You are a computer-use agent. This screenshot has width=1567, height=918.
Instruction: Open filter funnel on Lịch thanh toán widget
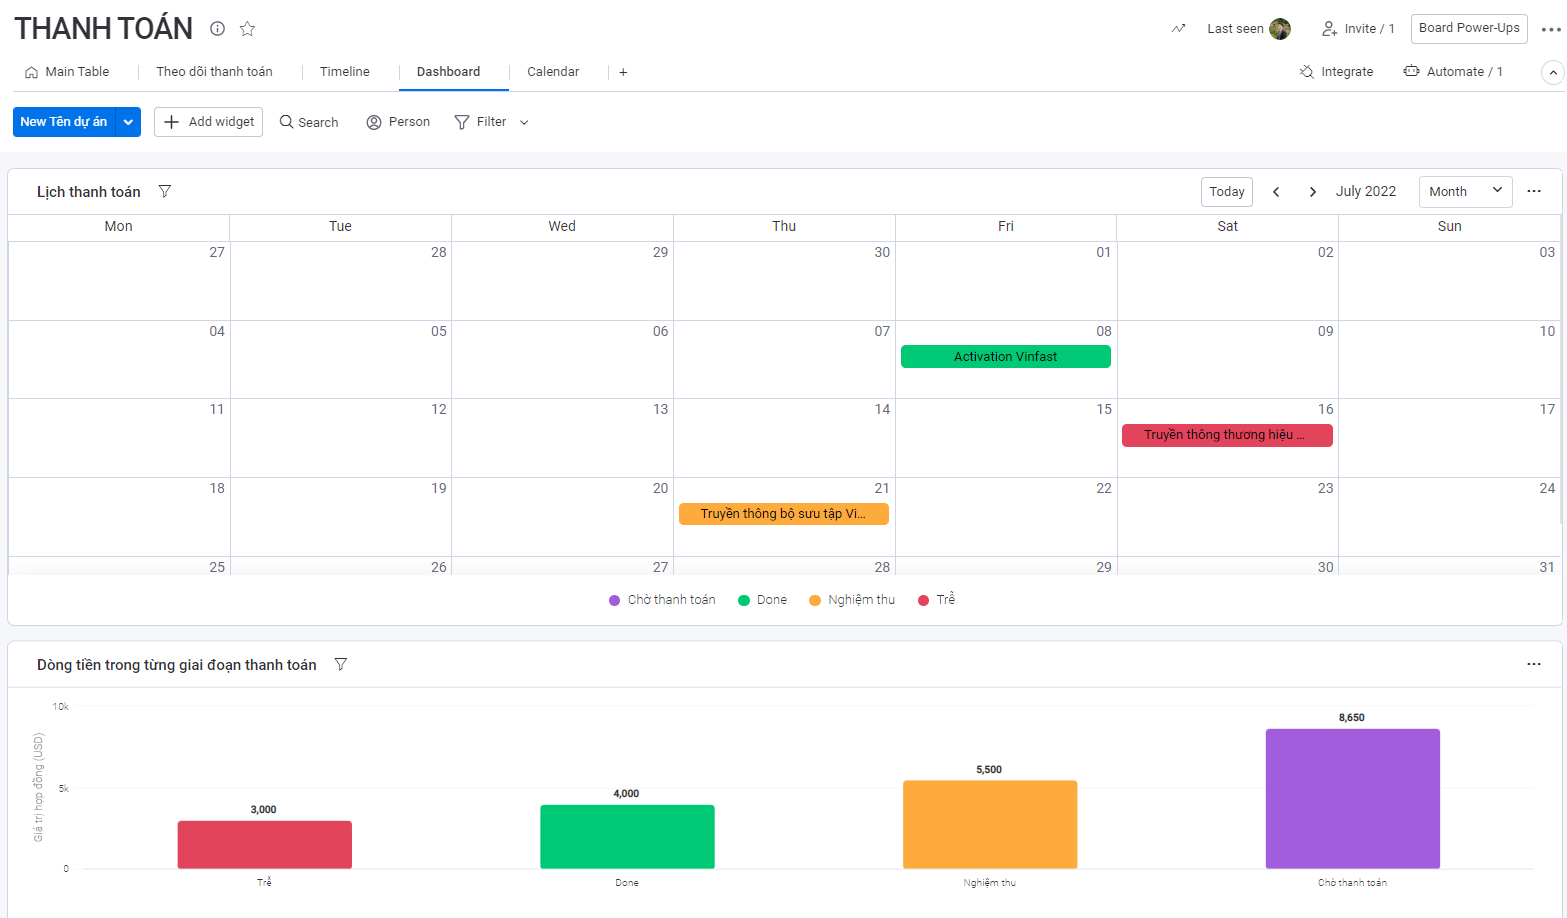coord(165,191)
